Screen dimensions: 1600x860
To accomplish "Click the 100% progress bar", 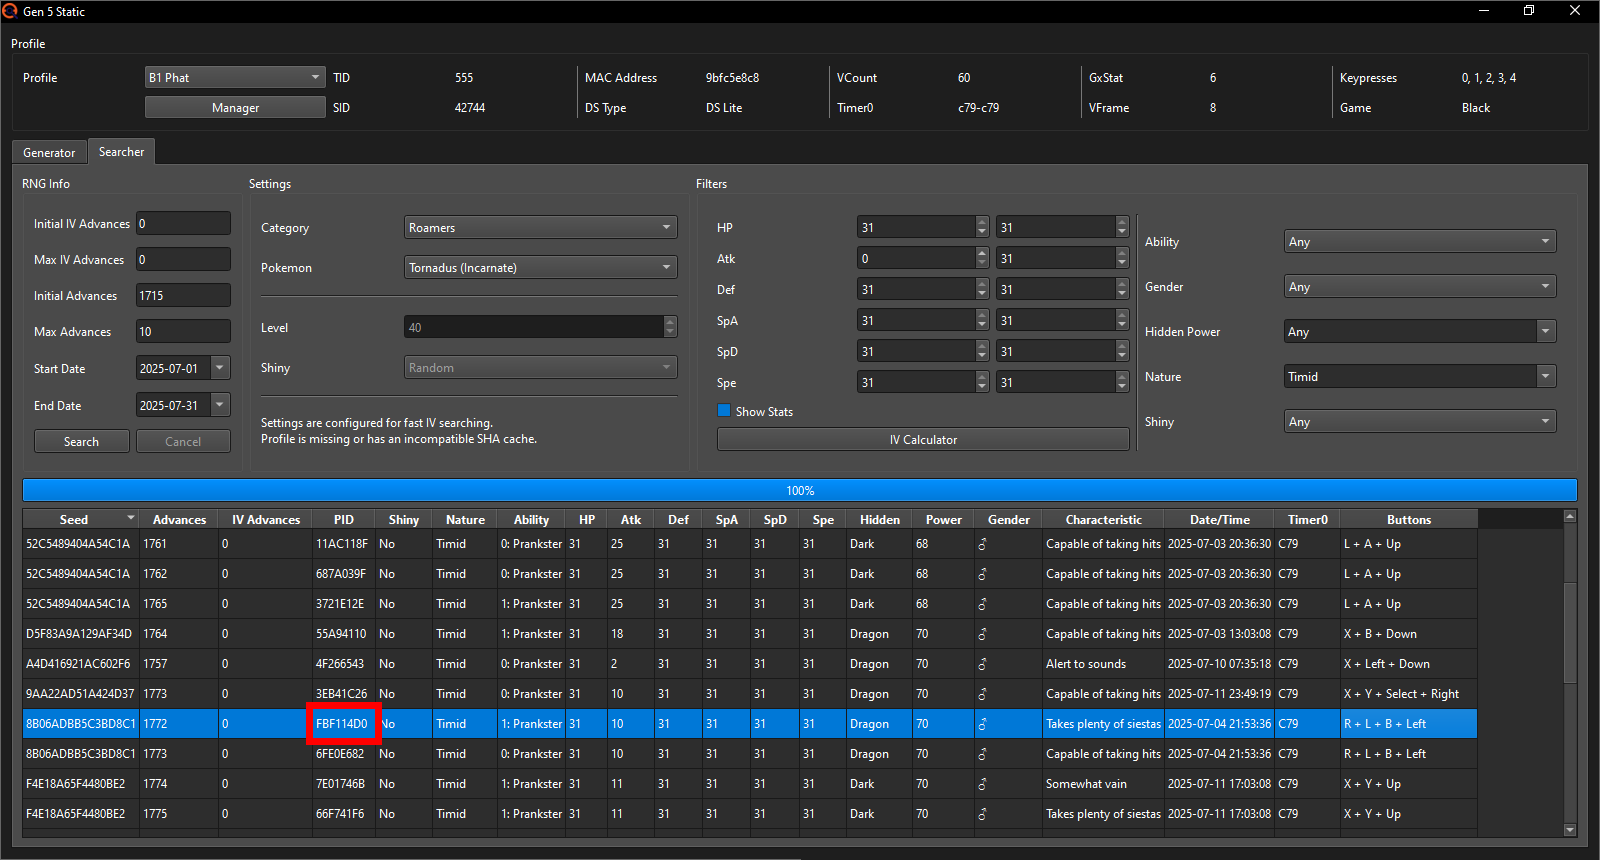I will [799, 490].
